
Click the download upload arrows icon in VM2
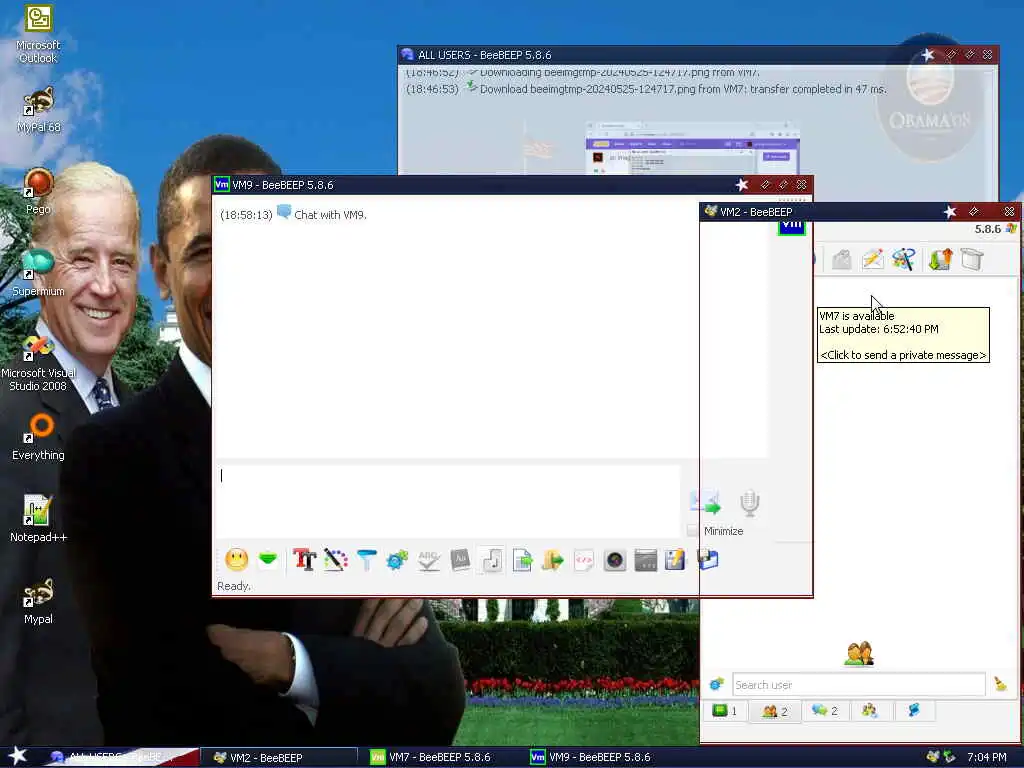(940, 259)
